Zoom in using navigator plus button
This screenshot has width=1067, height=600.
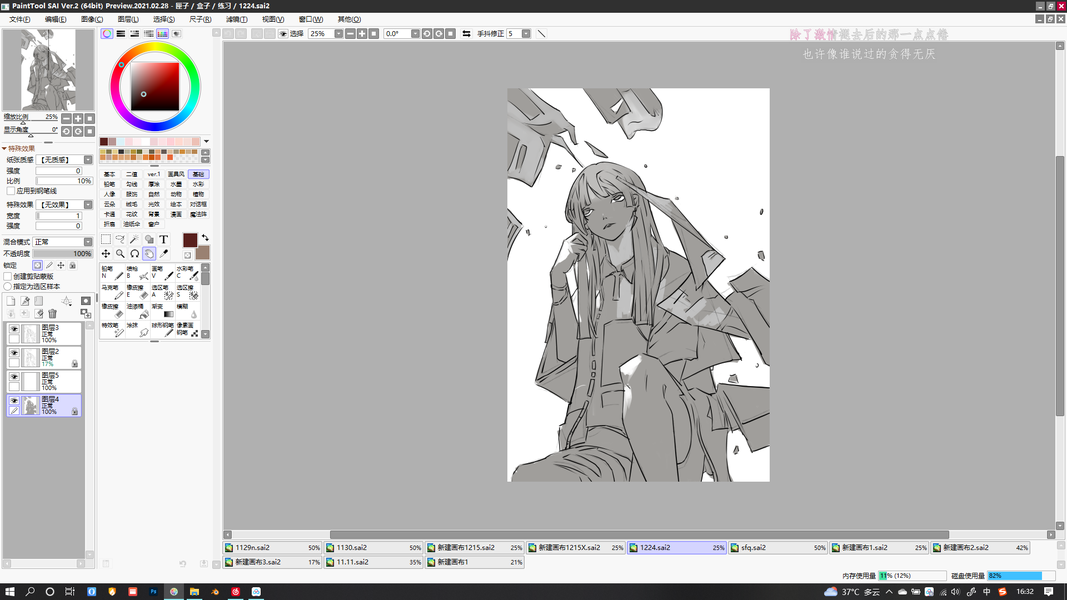(78, 118)
